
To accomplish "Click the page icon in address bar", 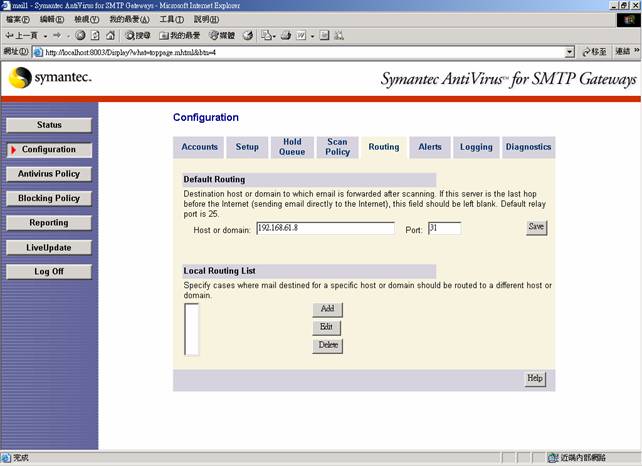I will tap(38, 52).
